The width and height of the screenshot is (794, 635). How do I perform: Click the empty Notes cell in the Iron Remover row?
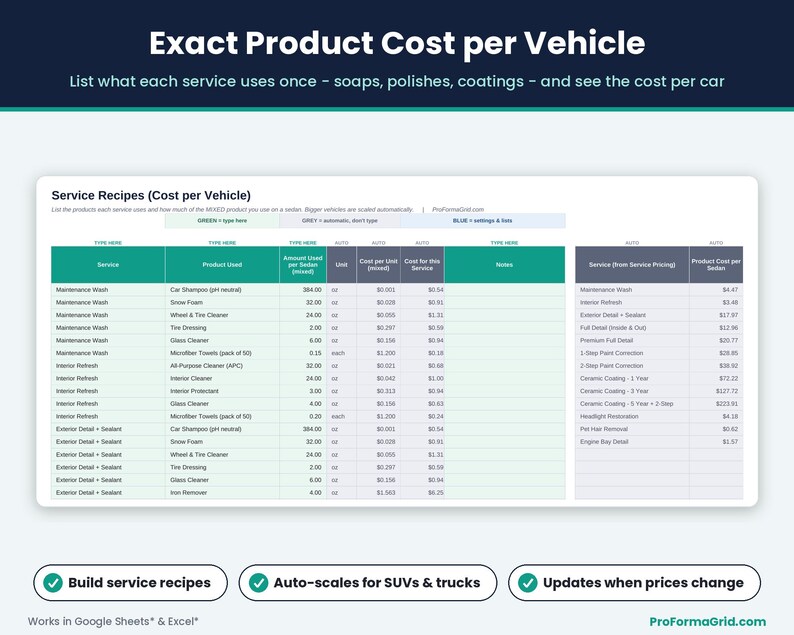pyautogui.click(x=504, y=493)
